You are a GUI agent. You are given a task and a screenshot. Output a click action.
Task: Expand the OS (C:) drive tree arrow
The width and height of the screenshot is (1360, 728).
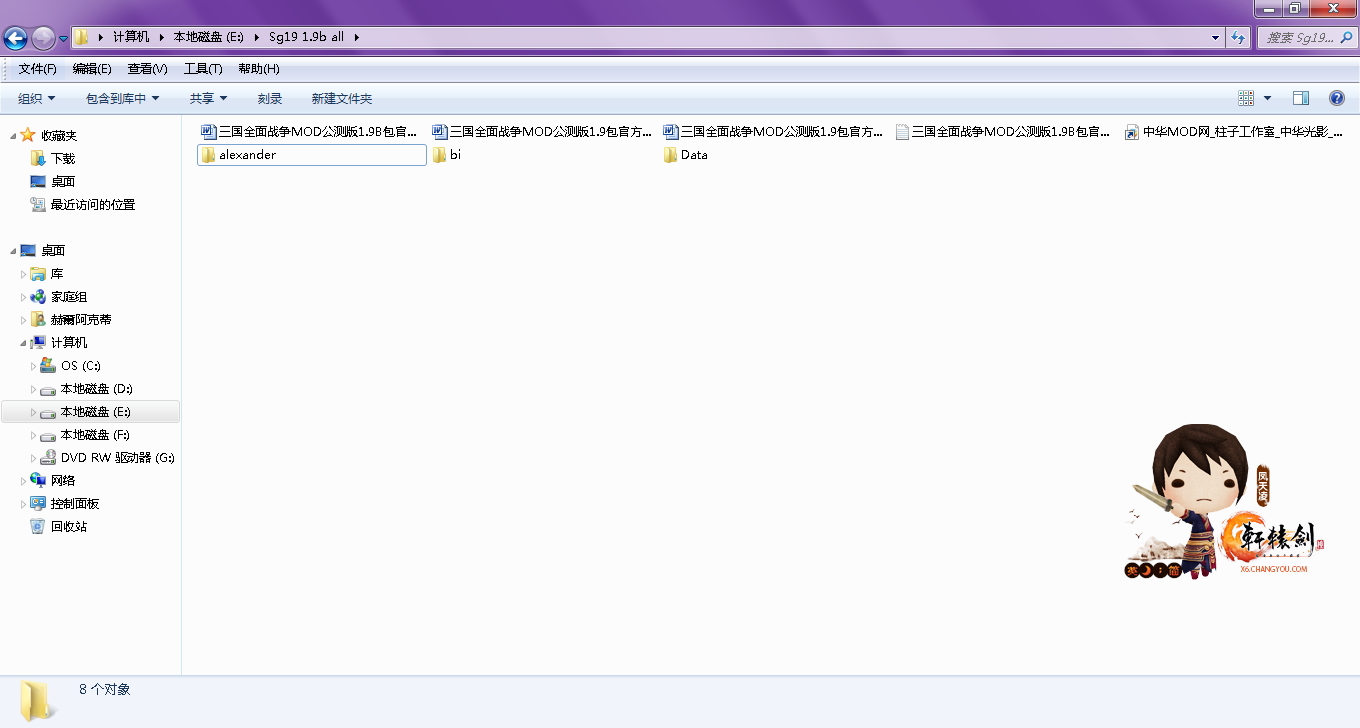34,366
